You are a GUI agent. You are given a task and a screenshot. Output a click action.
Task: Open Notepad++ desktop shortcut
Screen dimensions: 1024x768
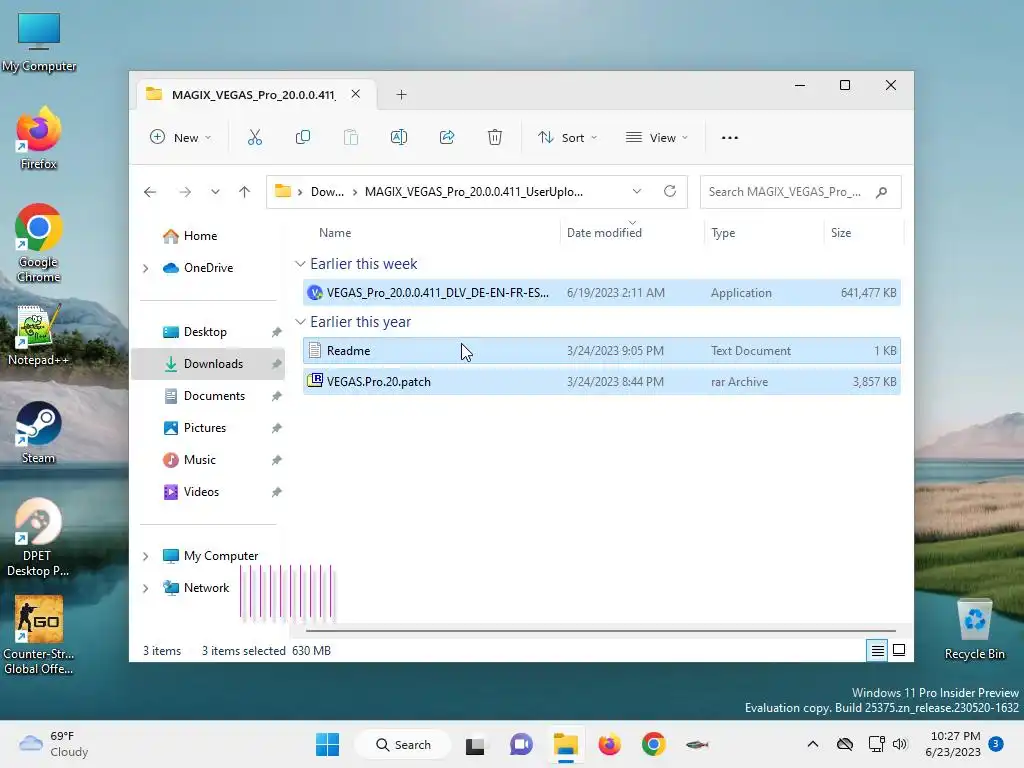39,335
